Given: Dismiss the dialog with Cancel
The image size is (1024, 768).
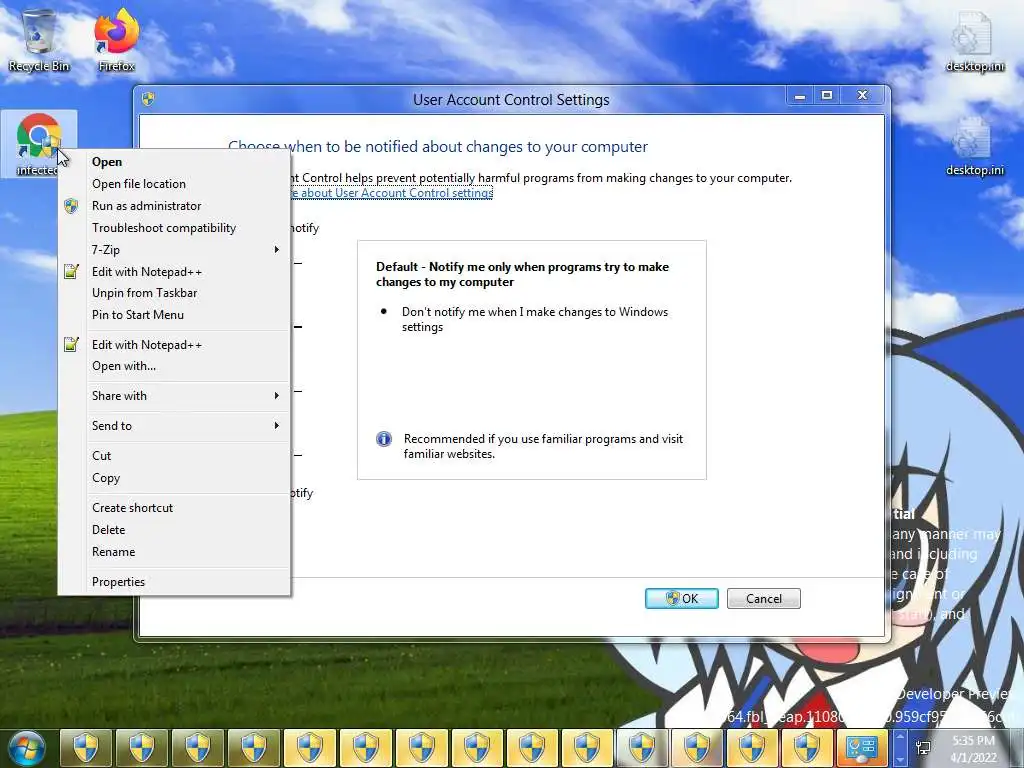Looking at the screenshot, I should click(763, 599).
